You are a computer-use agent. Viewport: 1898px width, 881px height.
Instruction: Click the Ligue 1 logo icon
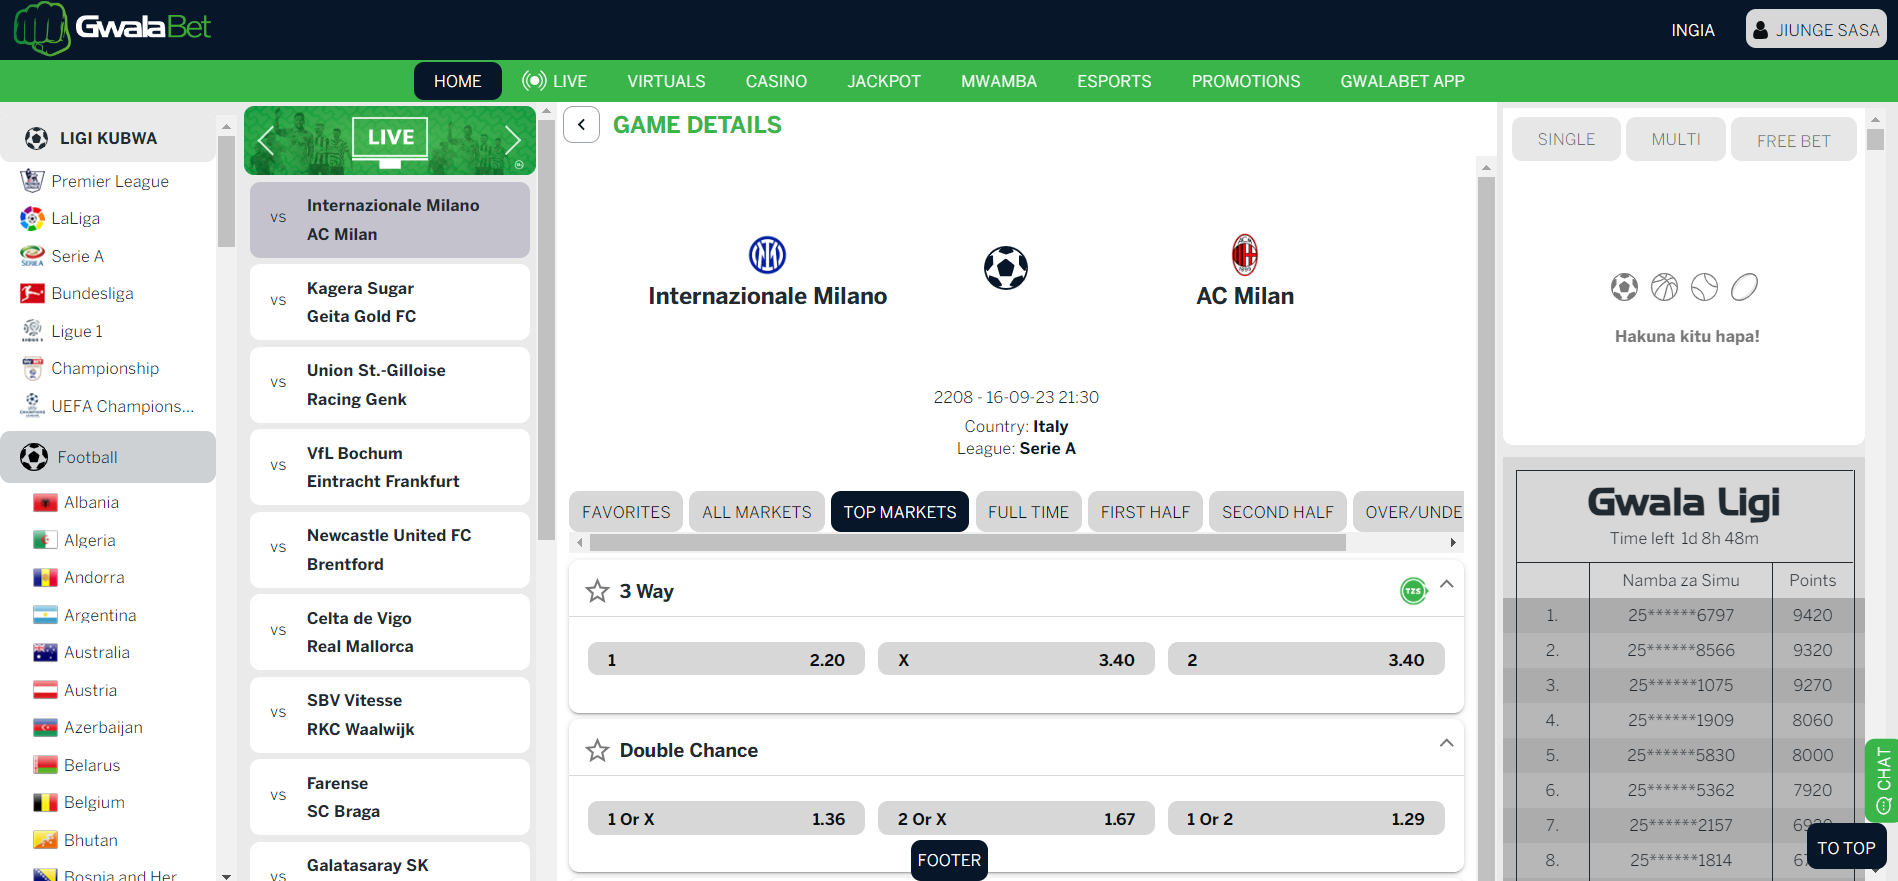point(32,331)
